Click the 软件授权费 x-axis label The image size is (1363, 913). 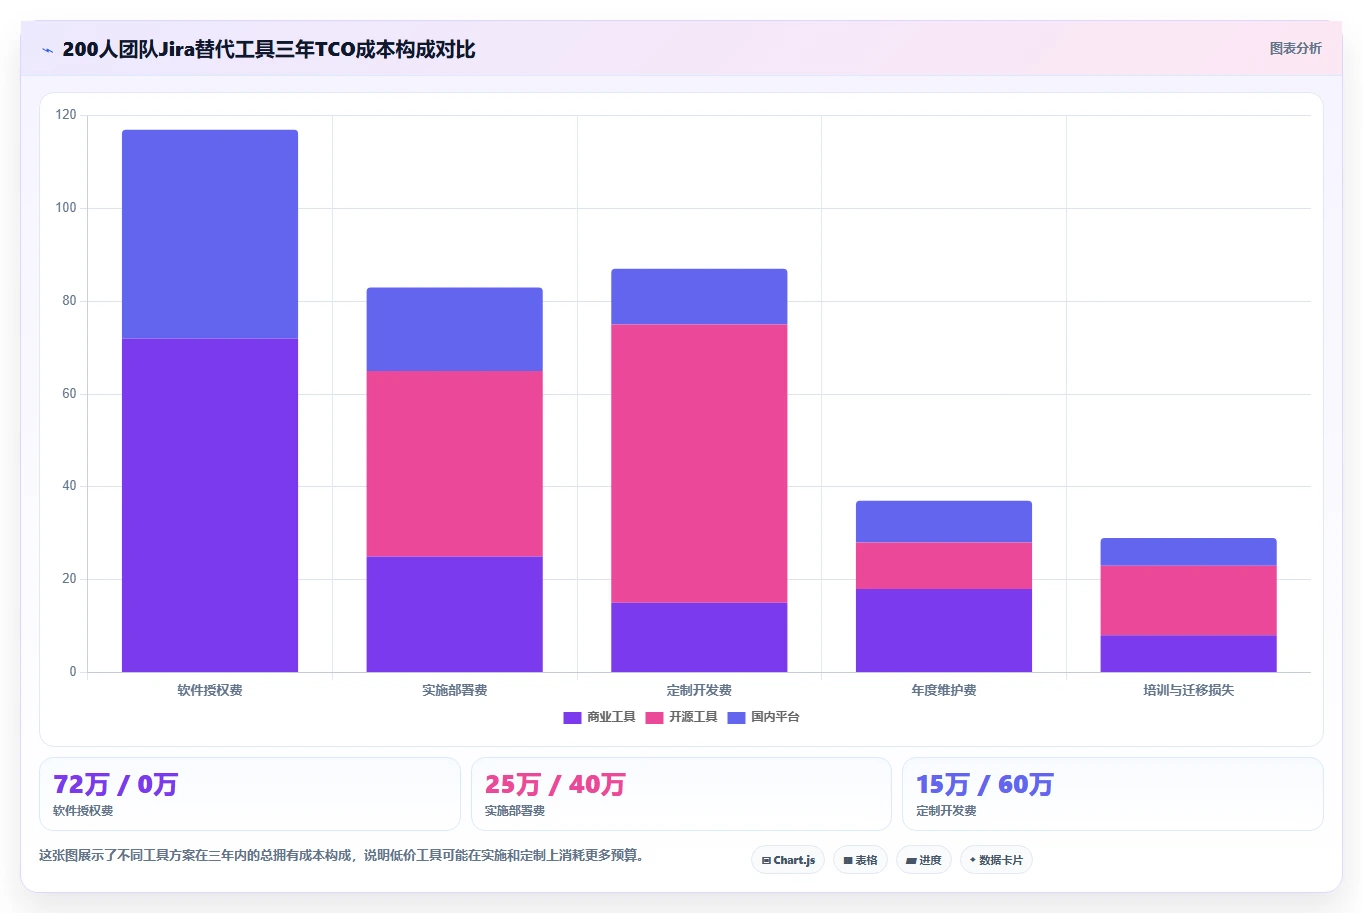[210, 690]
